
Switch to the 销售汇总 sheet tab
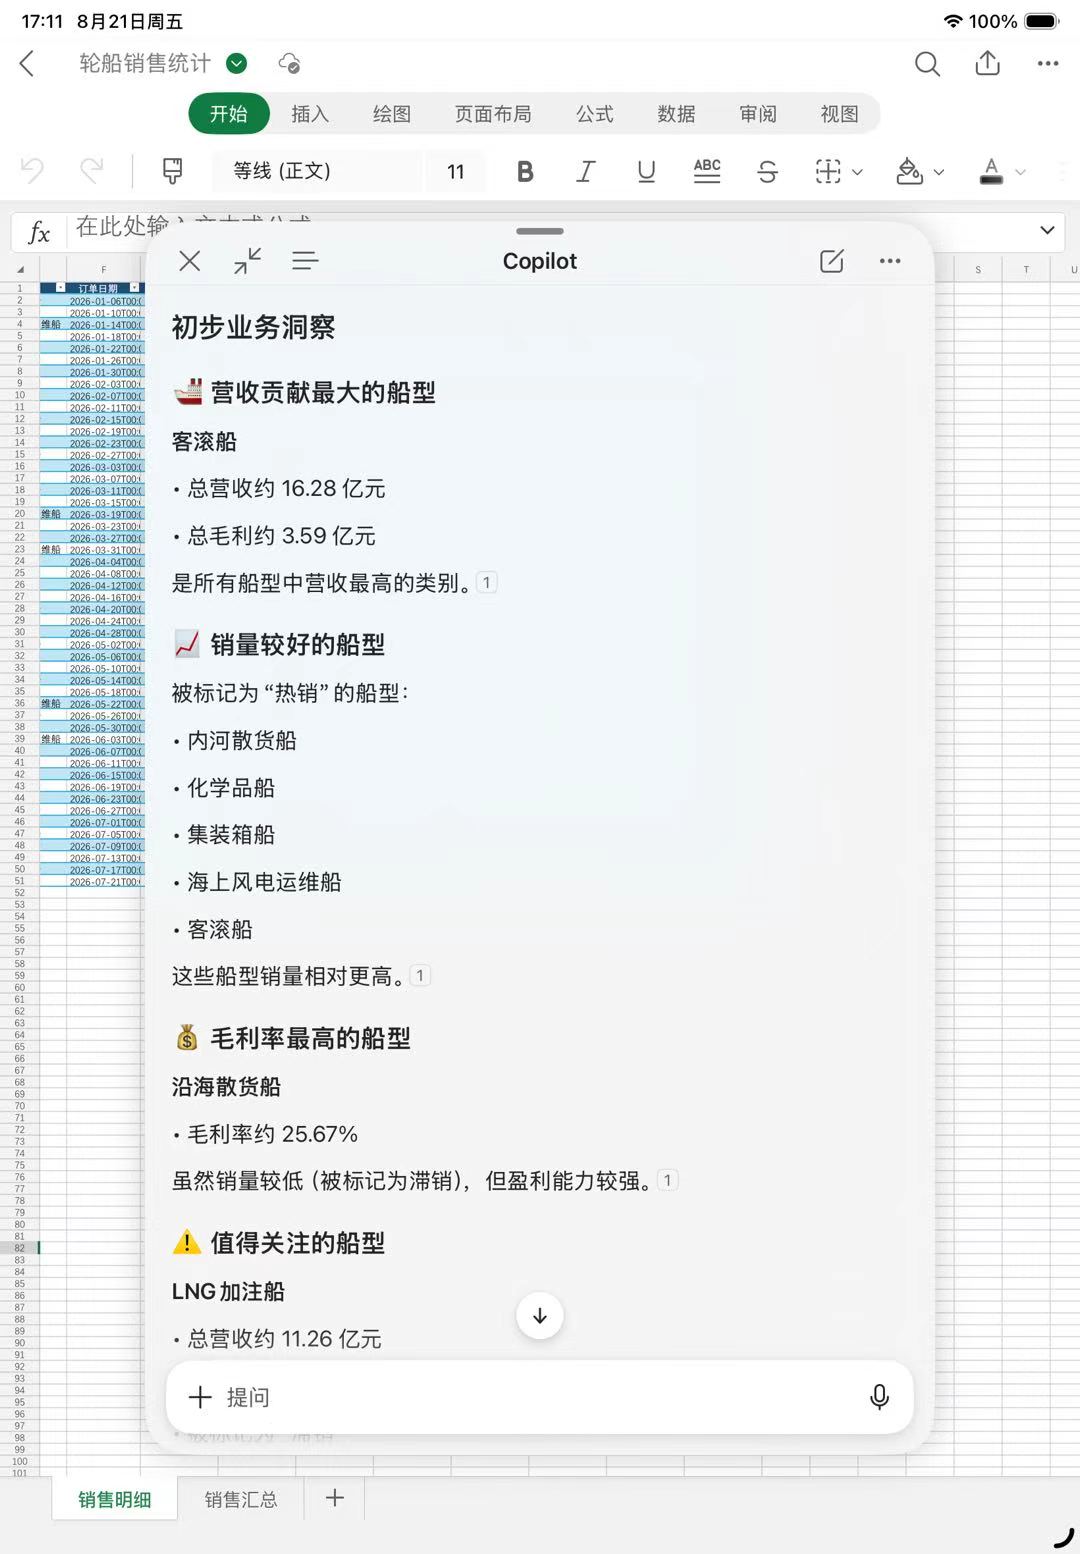(x=241, y=1499)
